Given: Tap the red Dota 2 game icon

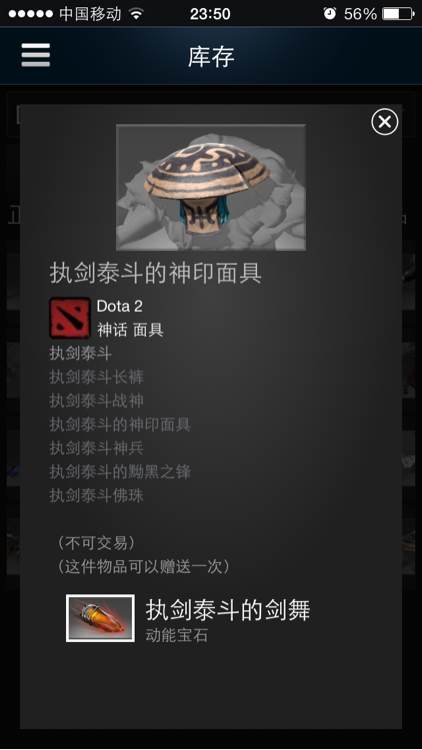Looking at the screenshot, I should (x=70, y=318).
